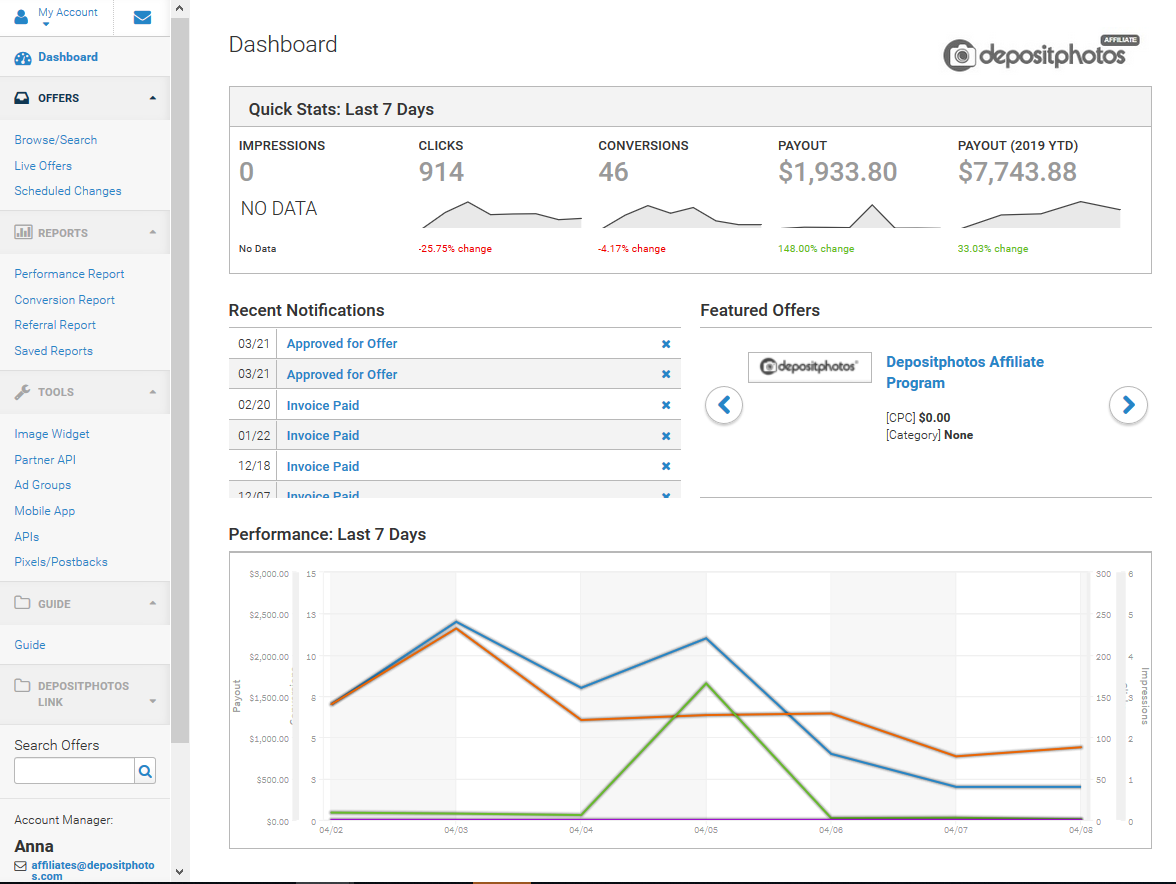Screen dimensions: 1176x884
Task: Click the Dashboard gauge icon
Action: coord(23,58)
